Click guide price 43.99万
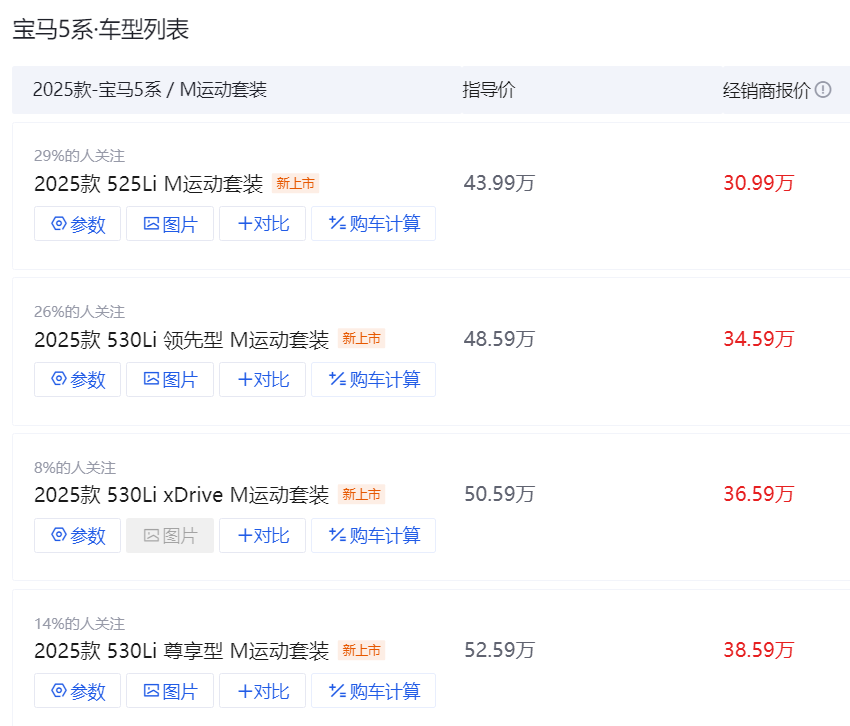The width and height of the screenshot is (850, 726). pyautogui.click(x=499, y=183)
